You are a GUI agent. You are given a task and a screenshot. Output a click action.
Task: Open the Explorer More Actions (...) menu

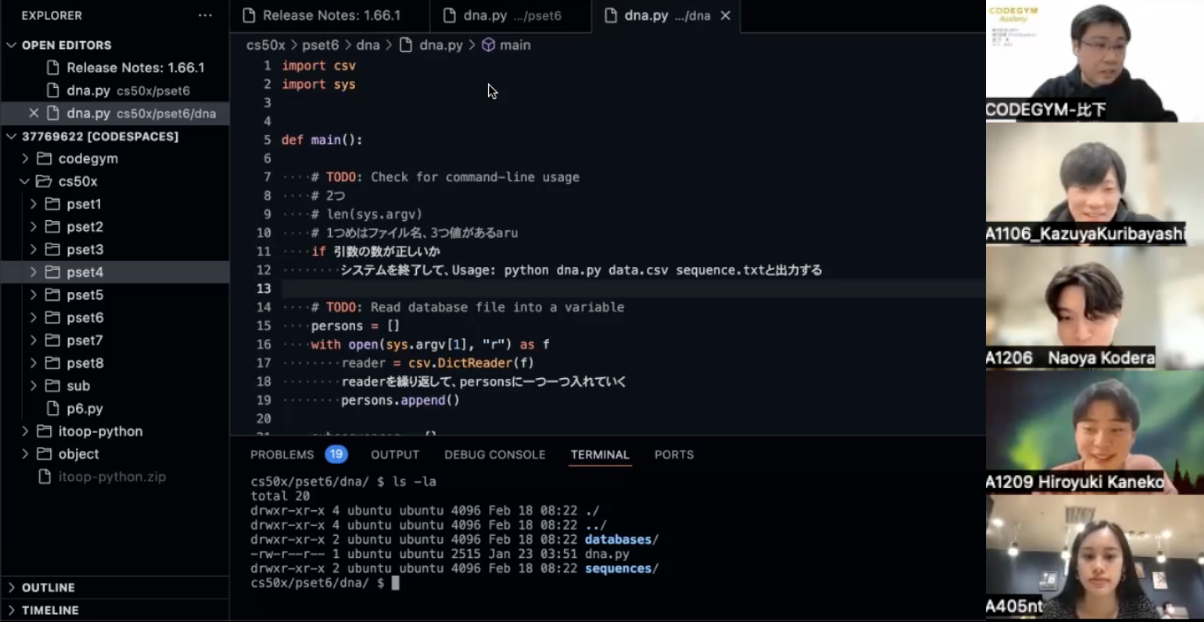[205, 15]
